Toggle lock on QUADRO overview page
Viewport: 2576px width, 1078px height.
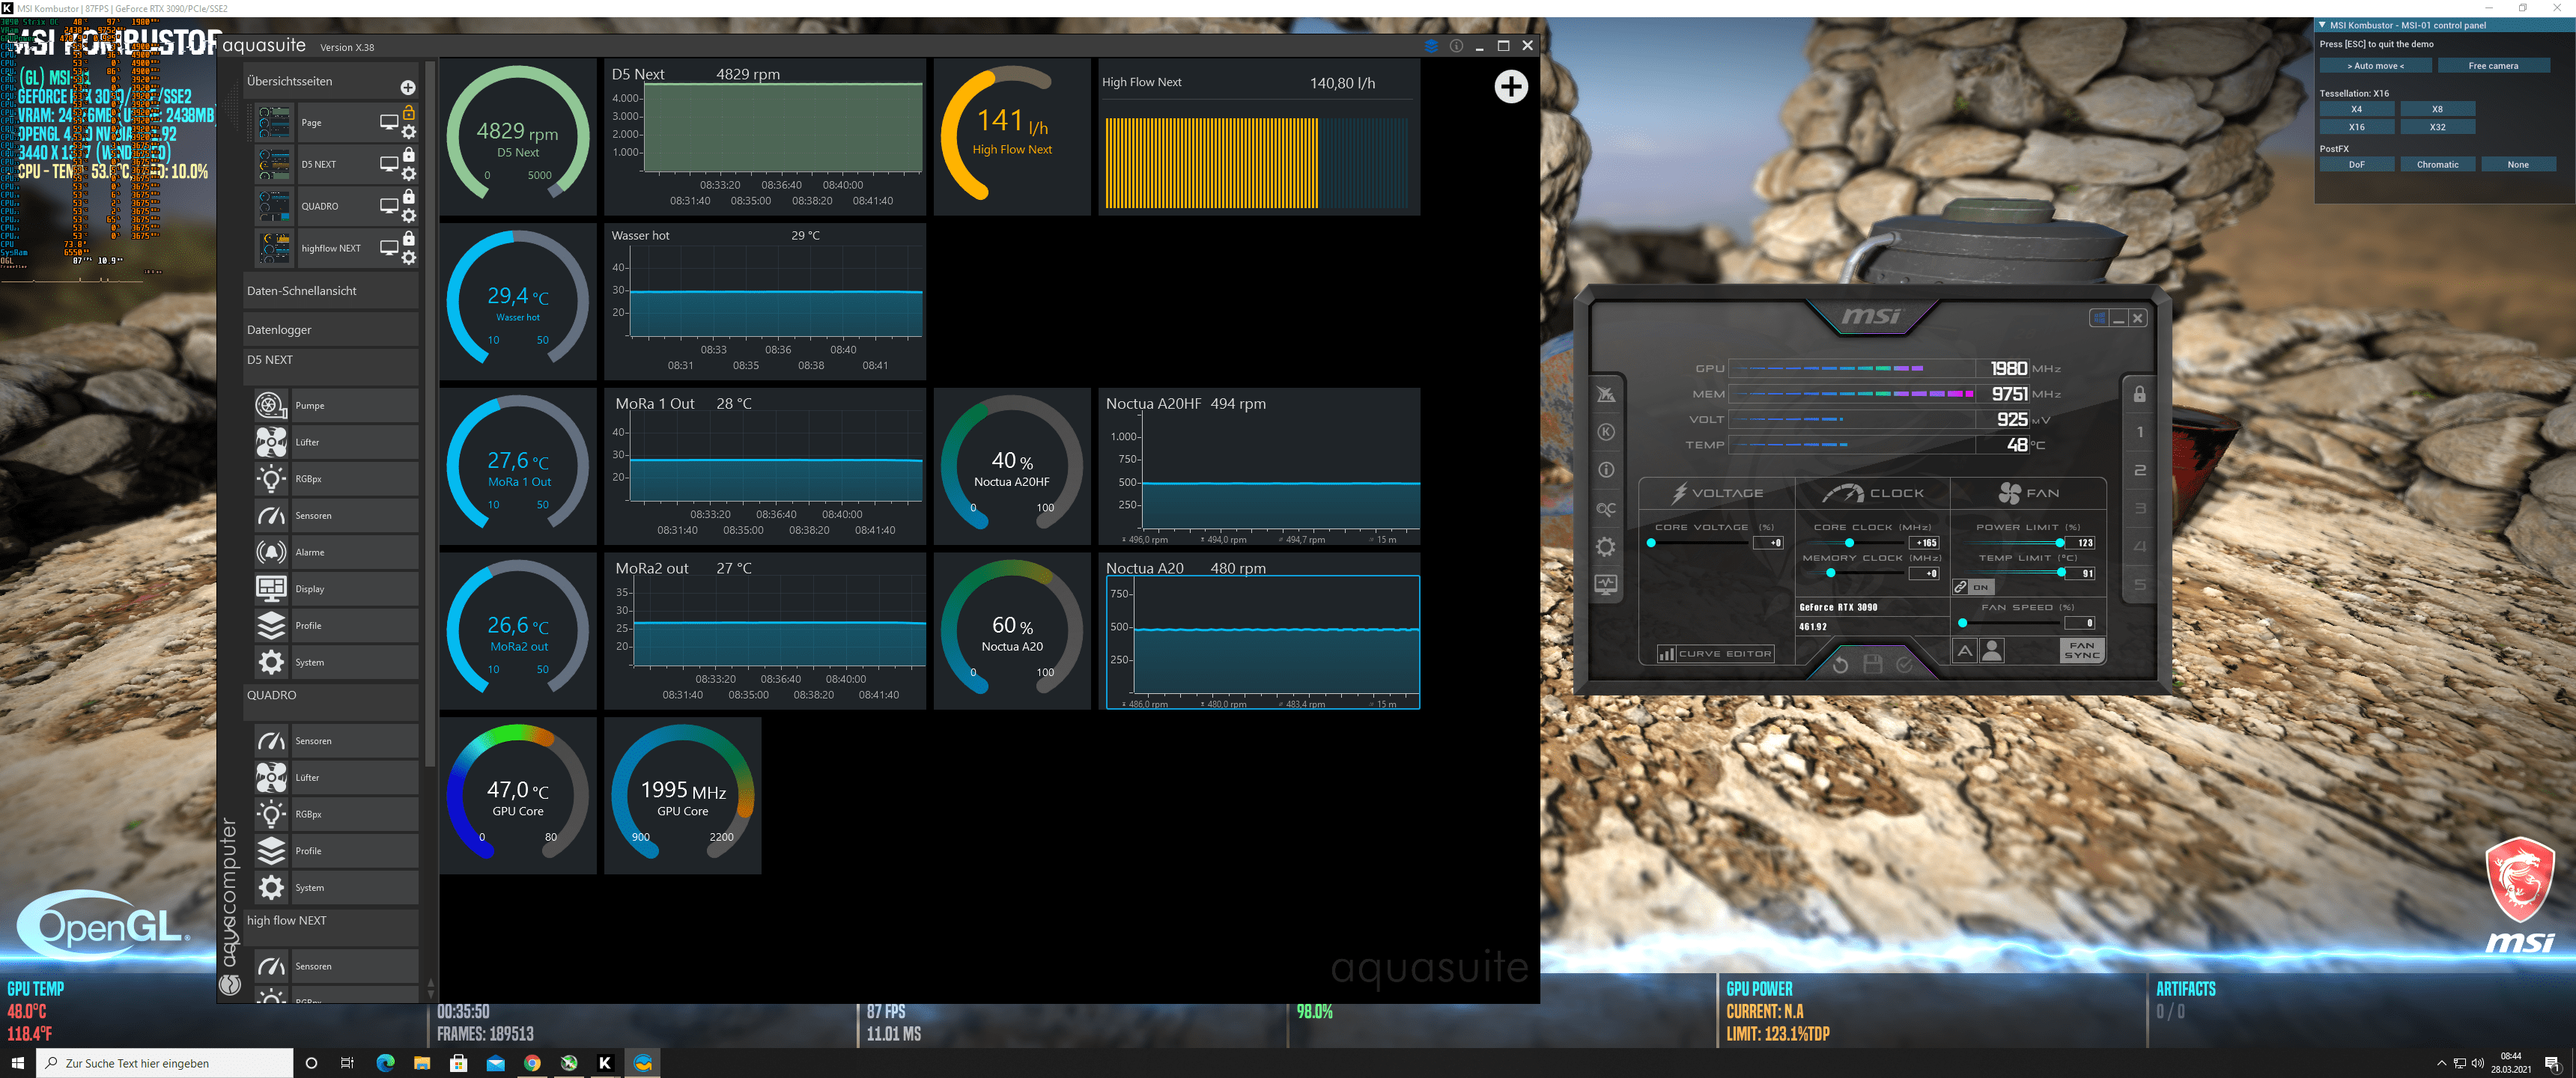(x=409, y=197)
